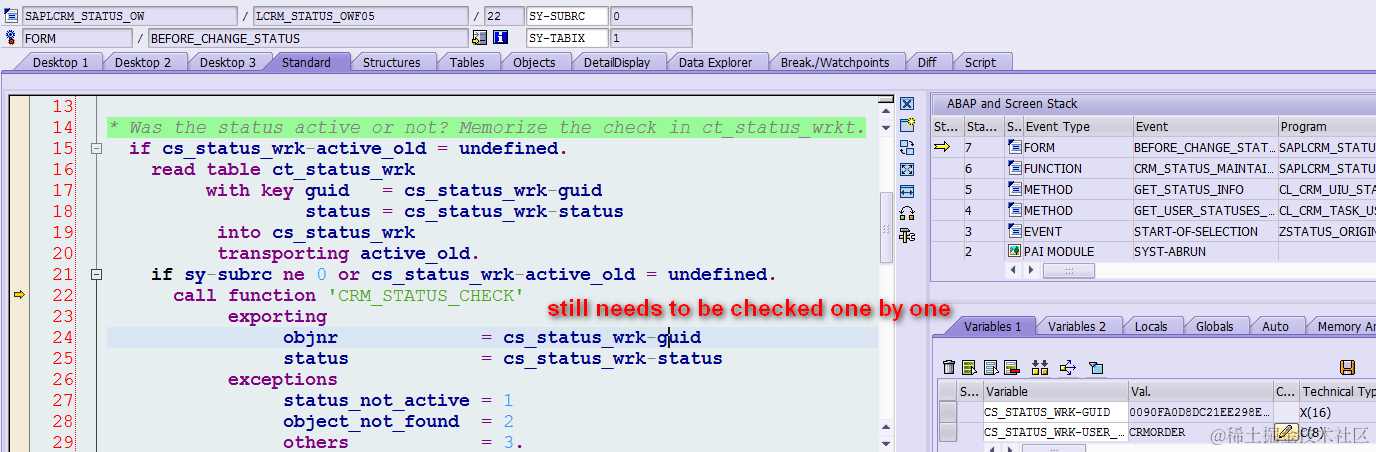This screenshot has width=1376, height=452.
Task: Switch to the Desktop 1 tab
Action: tap(60, 62)
